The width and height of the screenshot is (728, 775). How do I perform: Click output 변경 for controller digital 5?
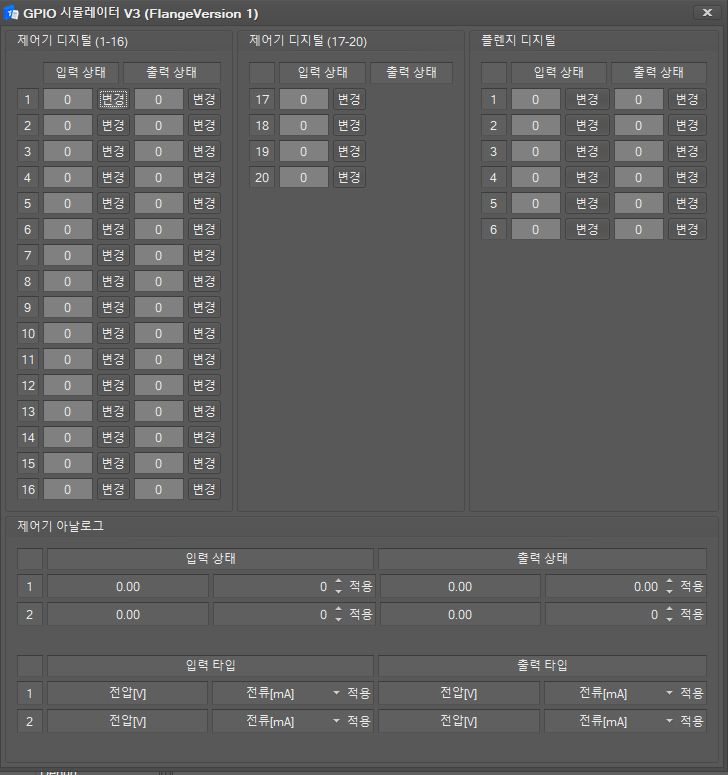click(204, 203)
